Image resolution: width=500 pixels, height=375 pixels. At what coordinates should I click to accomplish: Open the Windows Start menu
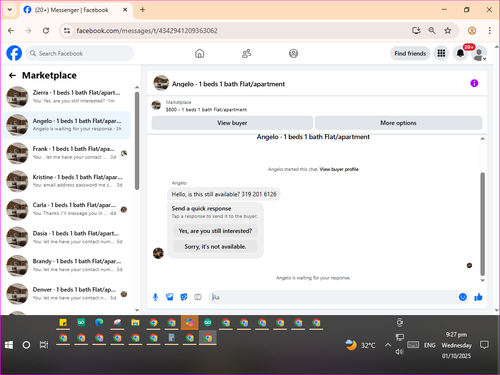[9, 345]
